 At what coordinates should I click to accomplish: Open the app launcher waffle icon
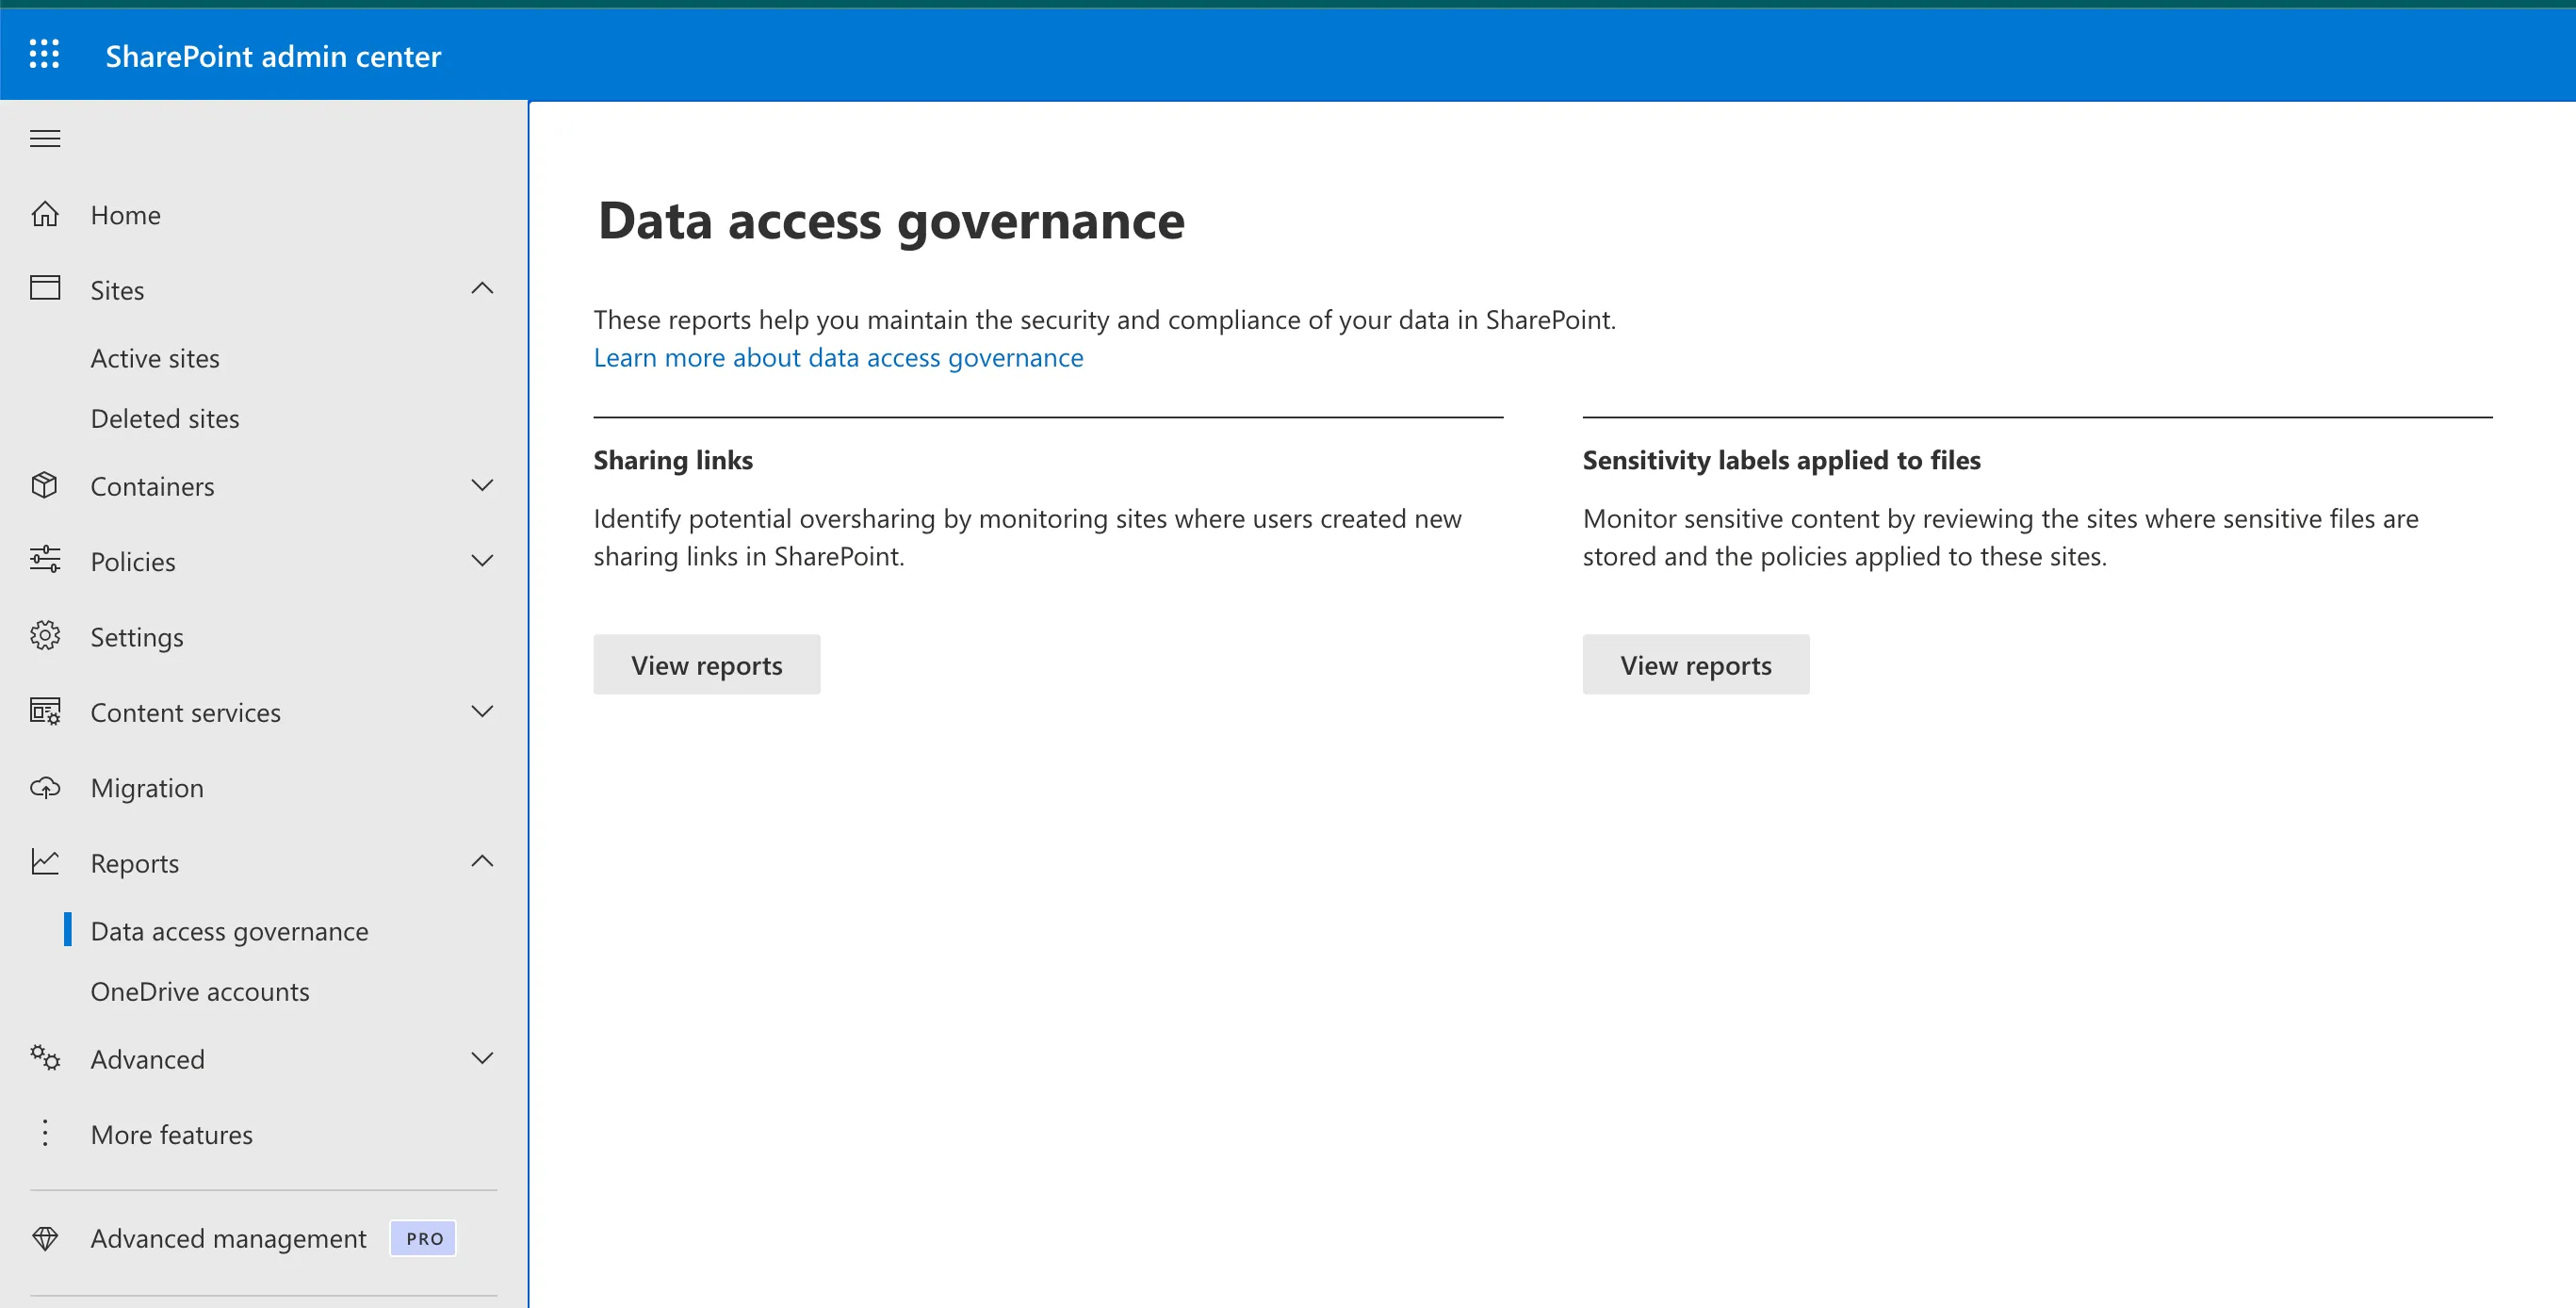pyautogui.click(x=44, y=54)
